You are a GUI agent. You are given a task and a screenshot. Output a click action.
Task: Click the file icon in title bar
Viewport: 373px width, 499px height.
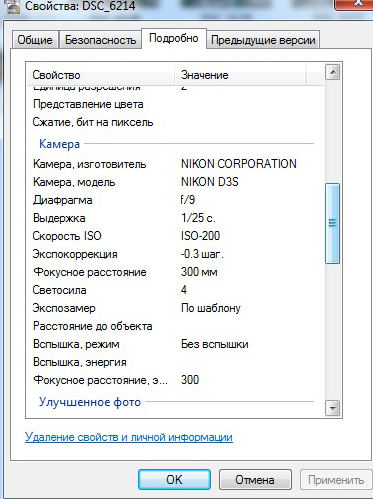(x=12, y=7)
